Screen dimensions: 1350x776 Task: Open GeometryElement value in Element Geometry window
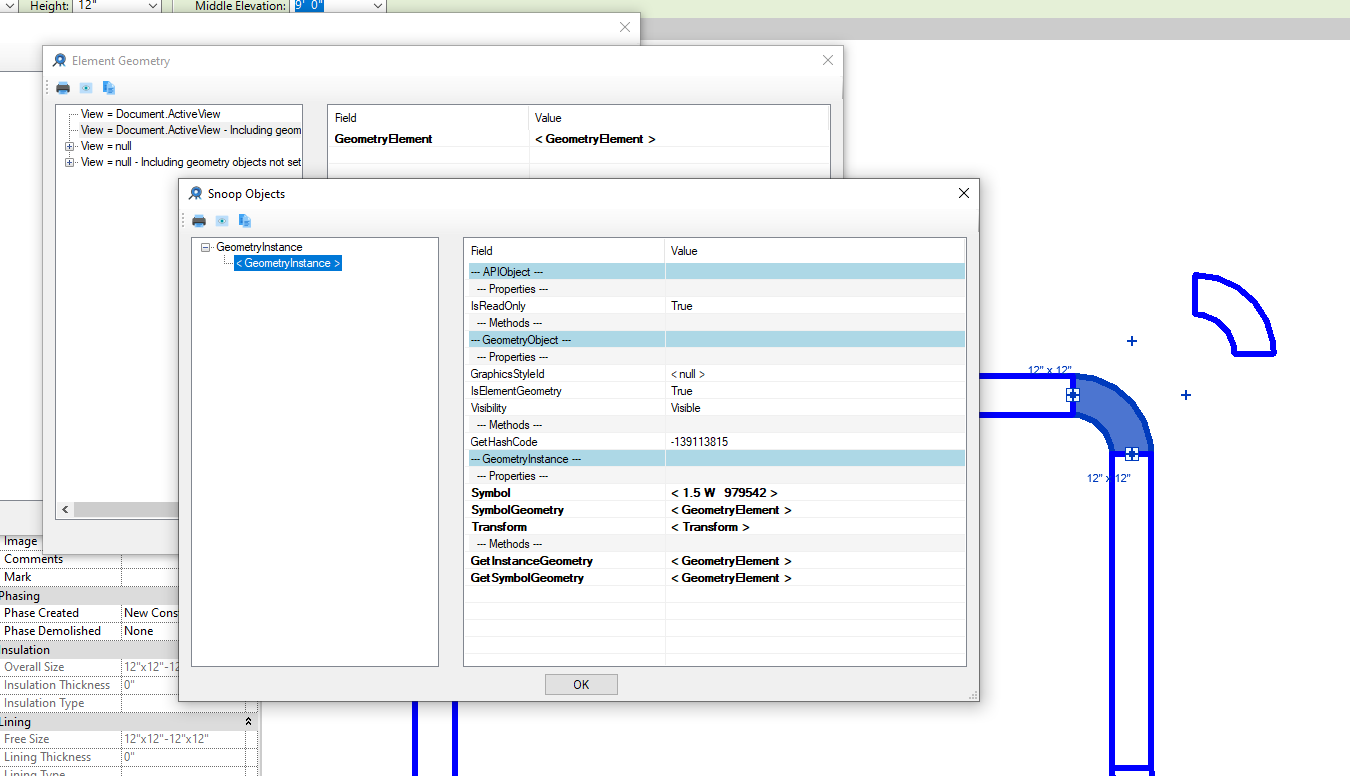click(595, 139)
